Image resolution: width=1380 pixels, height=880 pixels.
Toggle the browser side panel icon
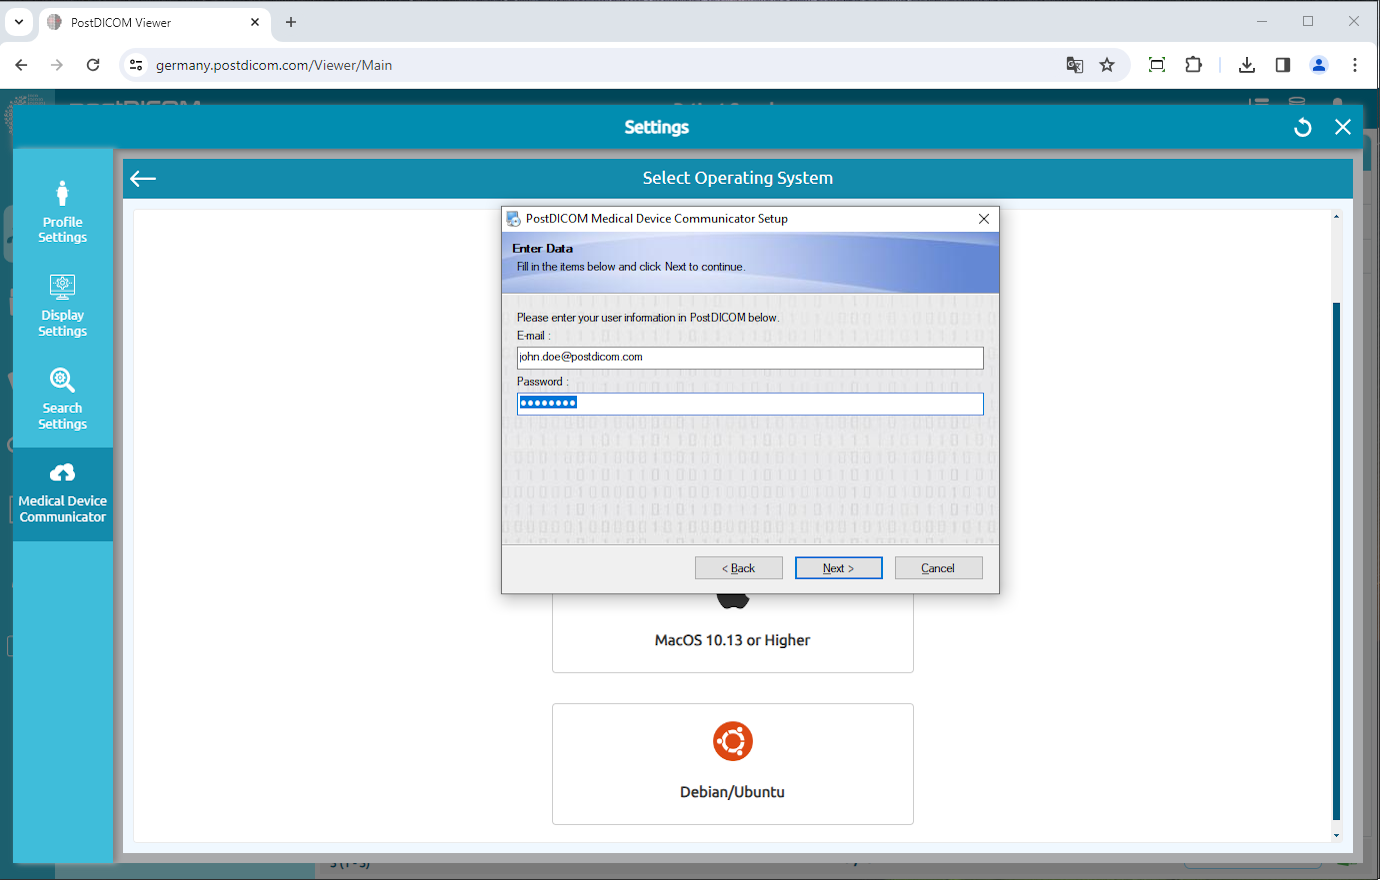pos(1283,65)
